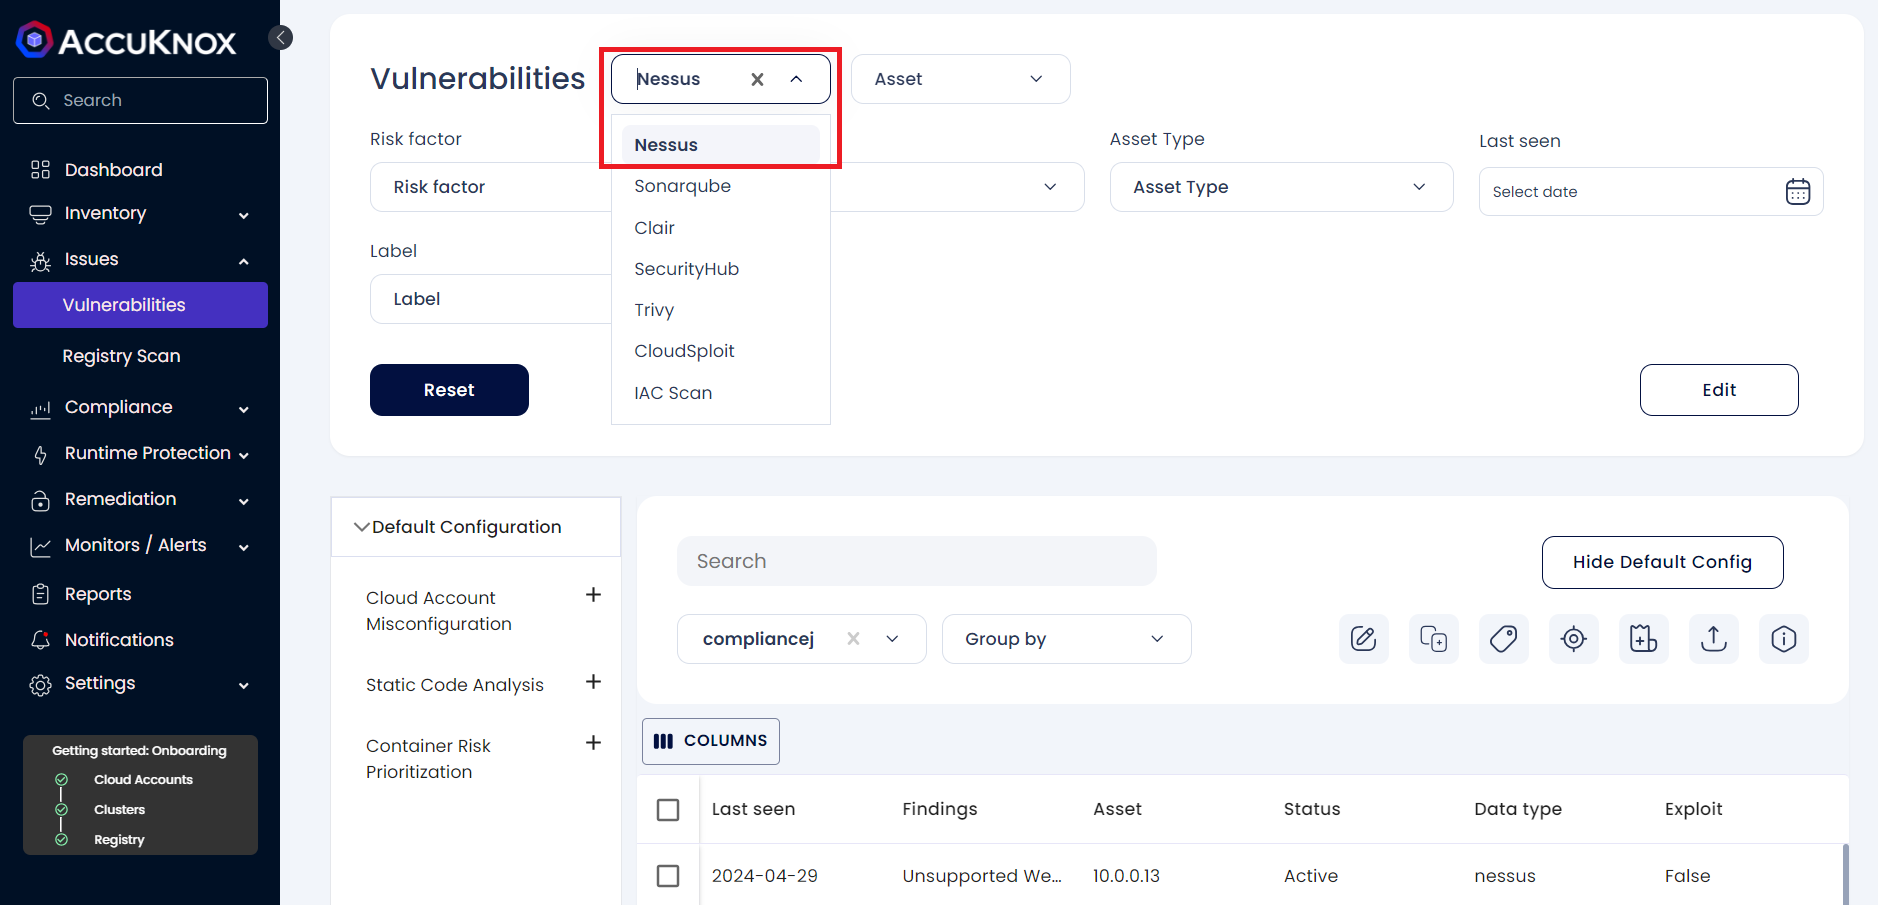The width and height of the screenshot is (1878, 905).
Task: Open the Group by dropdown
Action: click(x=1067, y=639)
